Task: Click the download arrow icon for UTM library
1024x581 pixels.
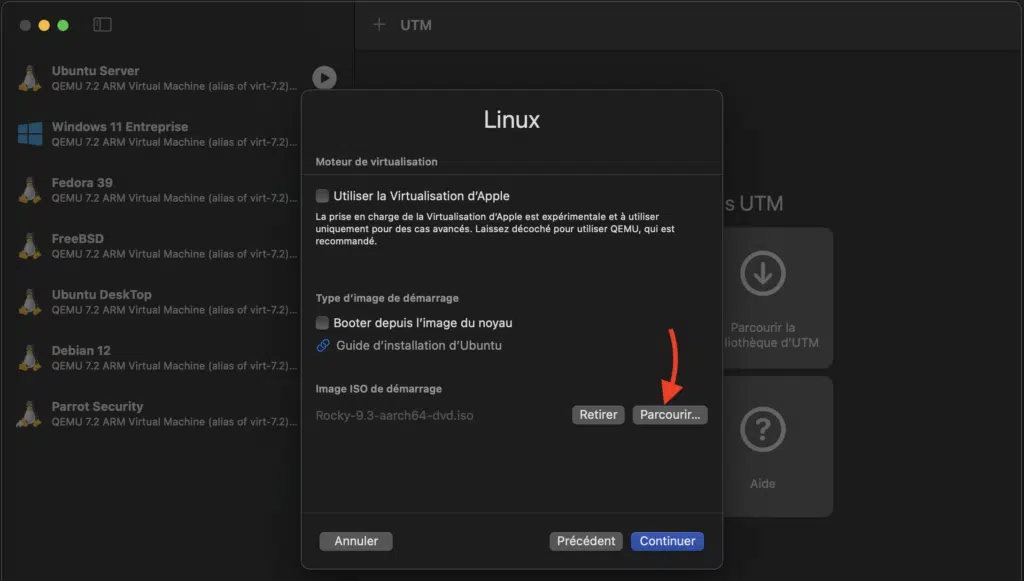Action: pyautogui.click(x=762, y=273)
